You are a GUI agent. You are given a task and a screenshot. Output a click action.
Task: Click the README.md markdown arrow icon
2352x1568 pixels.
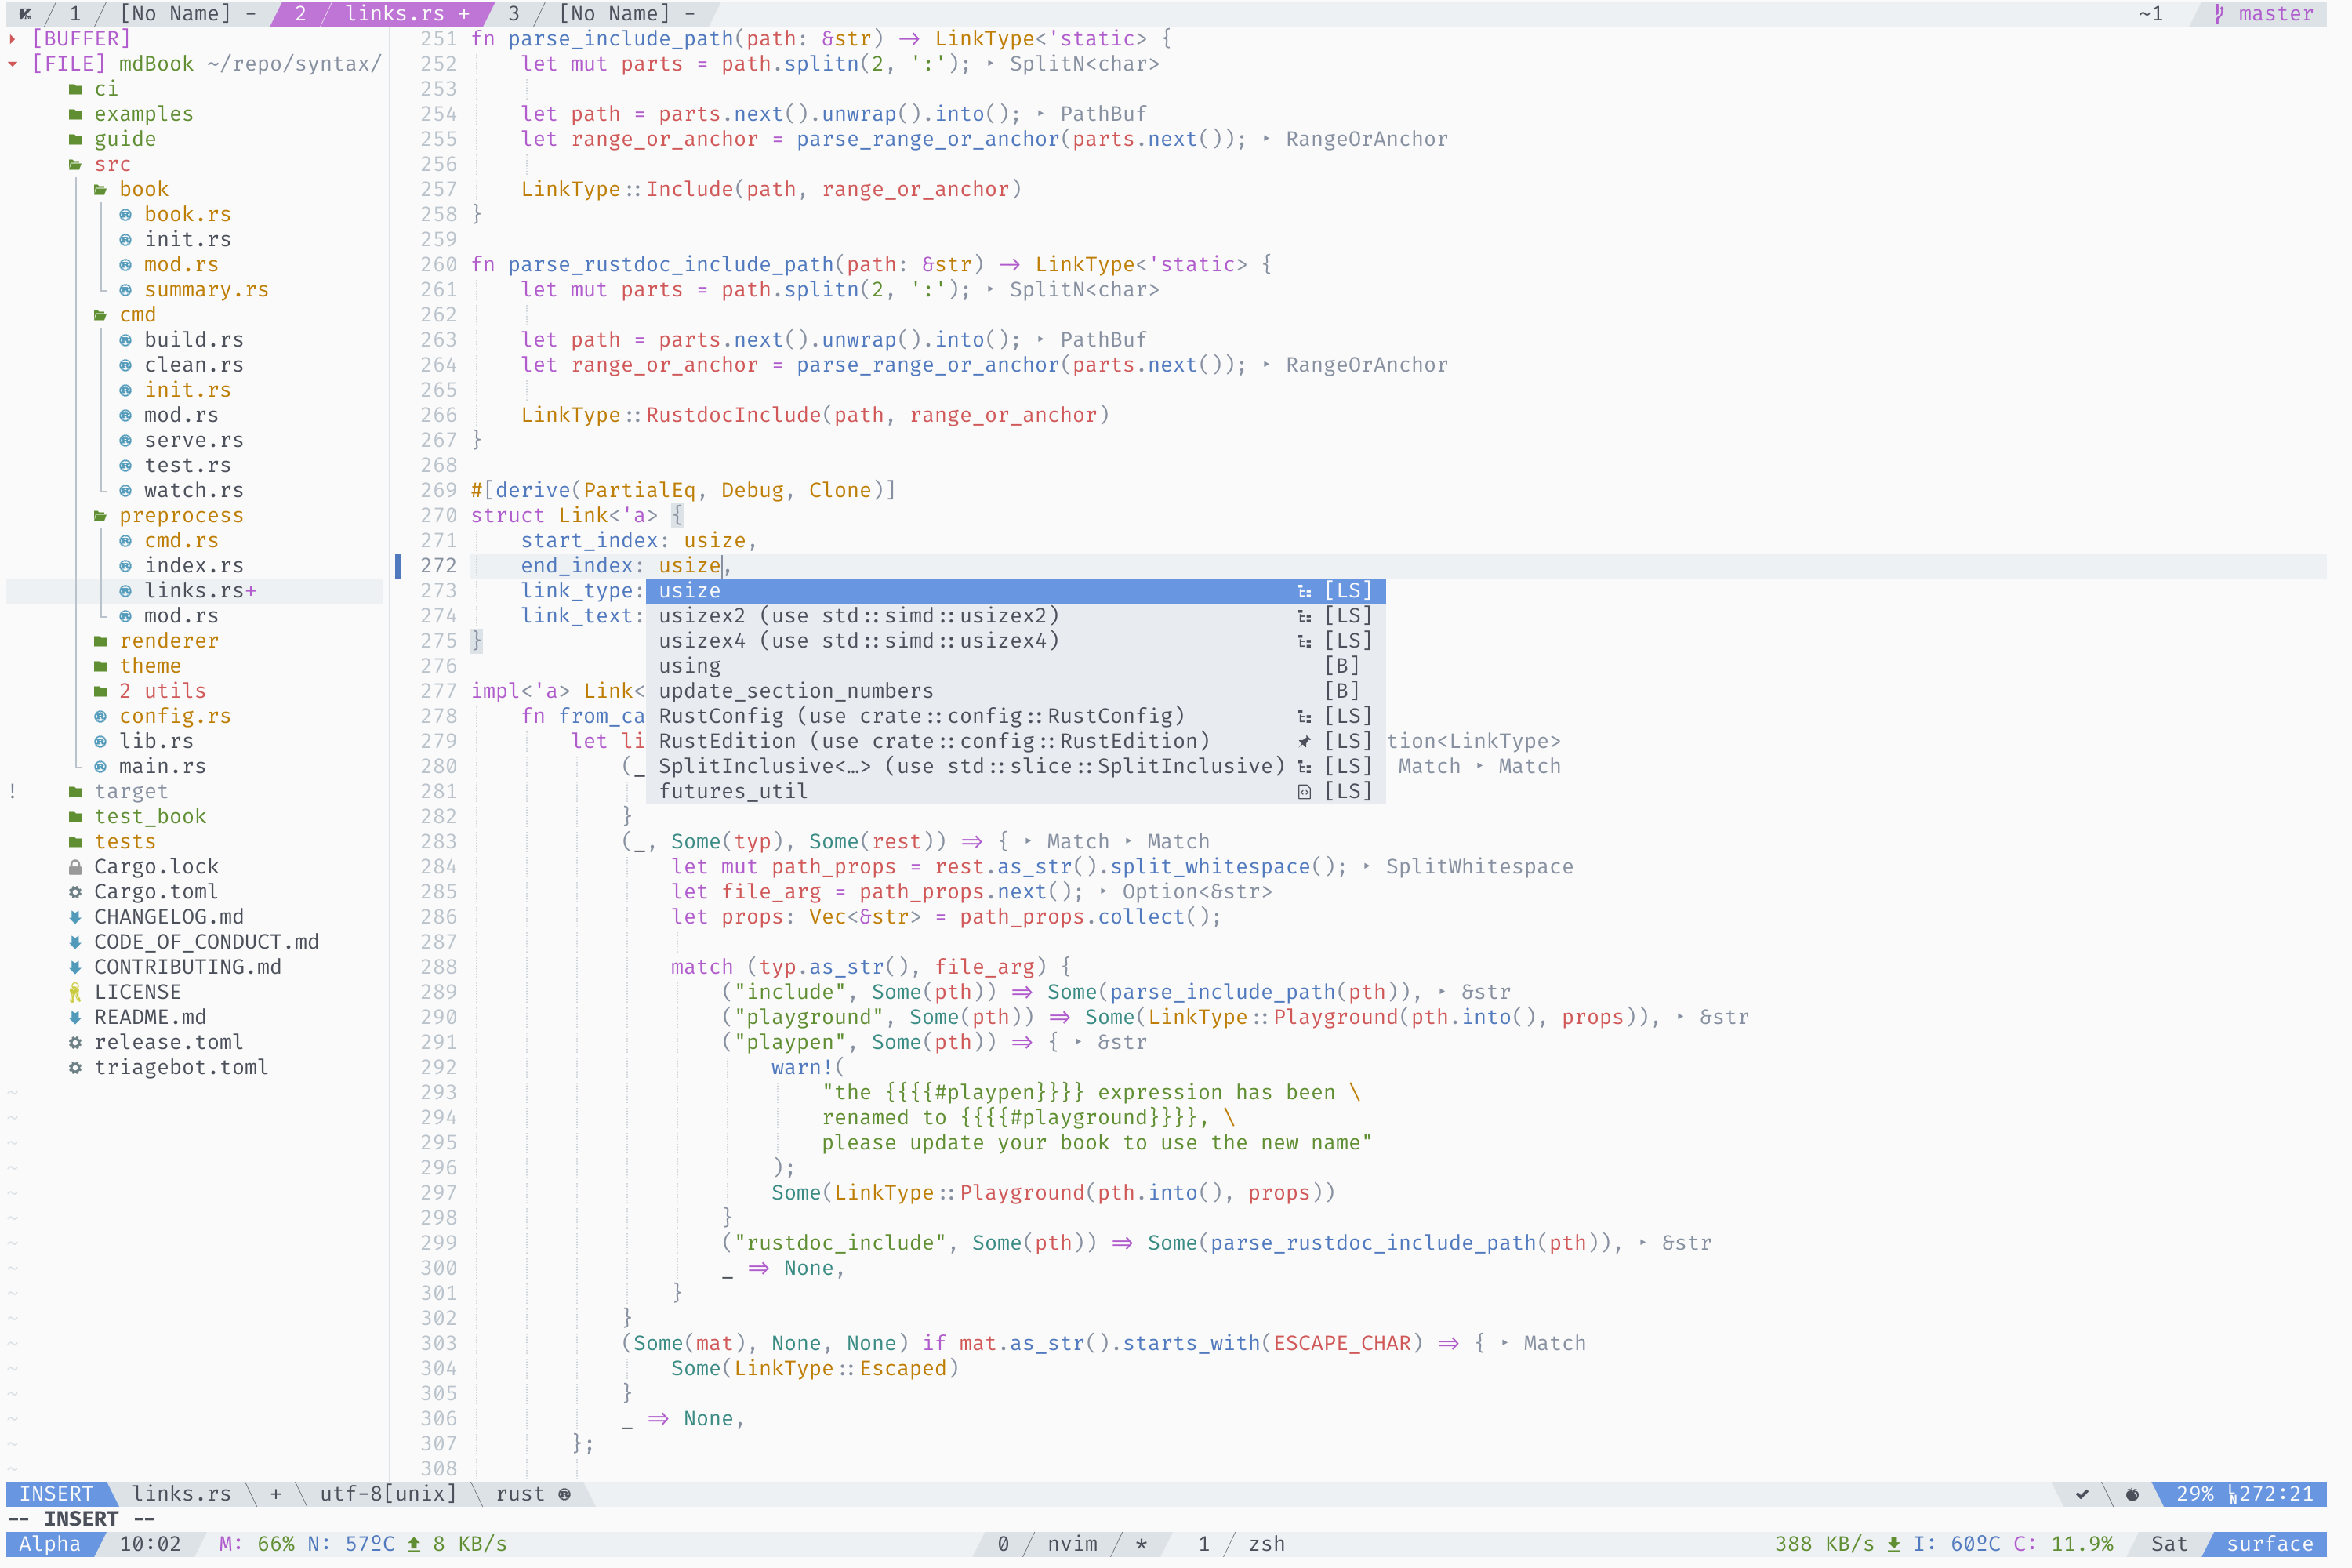75,1017
